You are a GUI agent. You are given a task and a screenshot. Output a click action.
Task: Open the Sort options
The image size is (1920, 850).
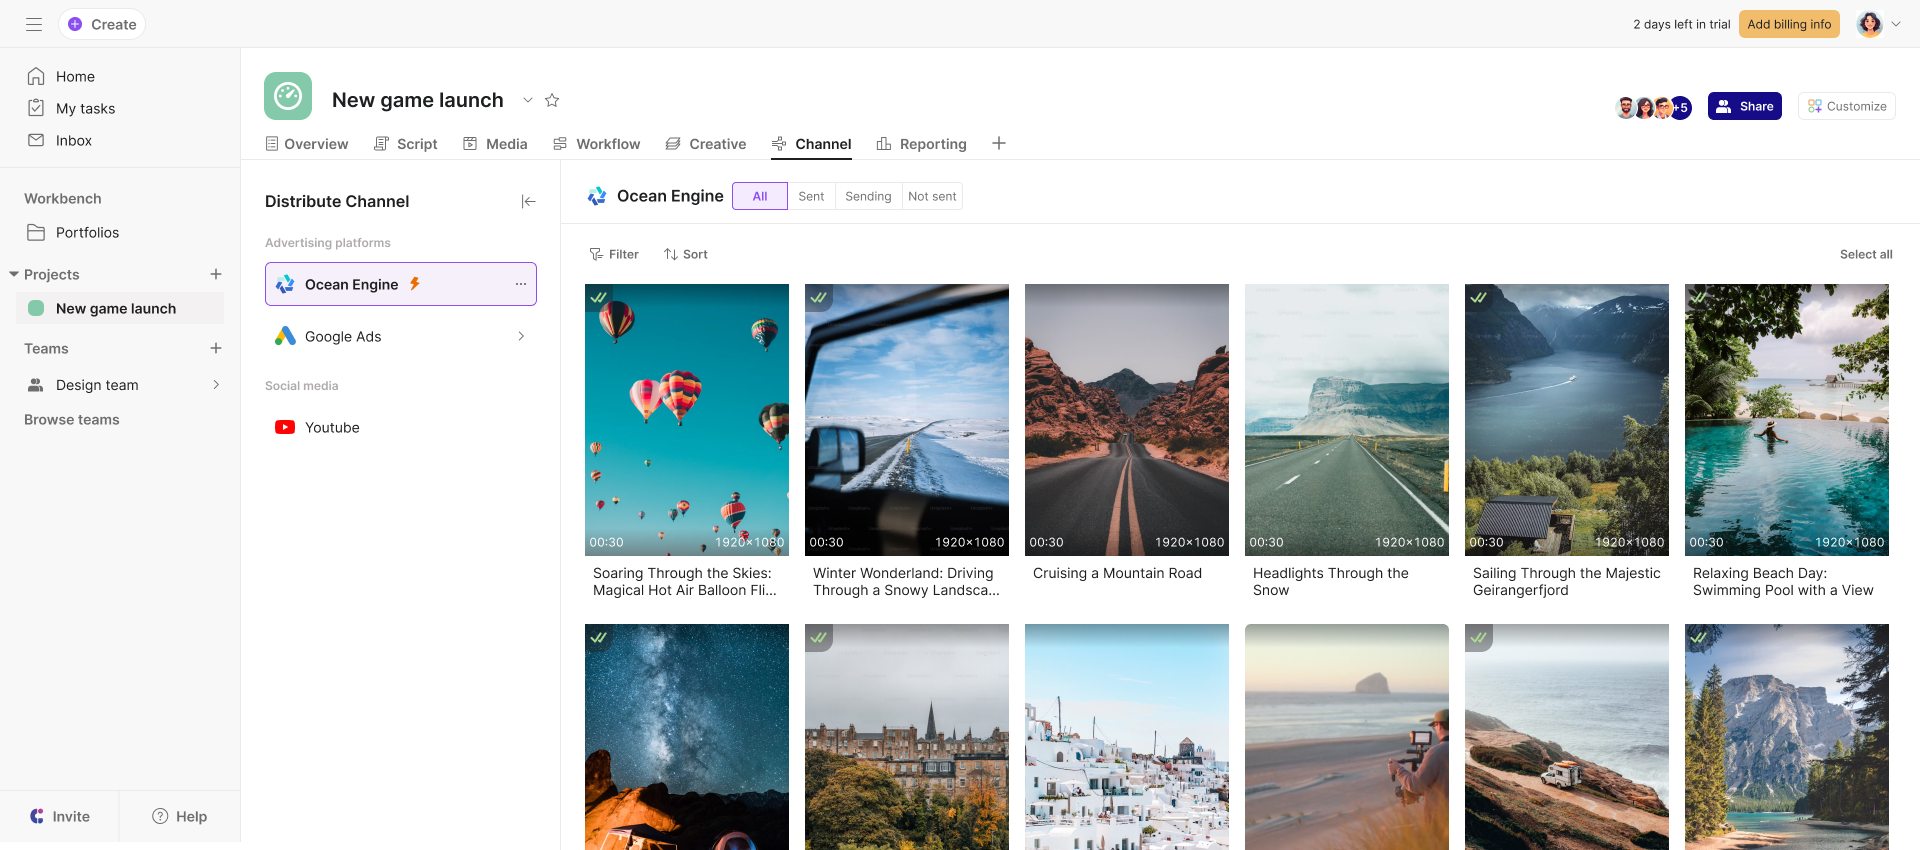coord(686,255)
